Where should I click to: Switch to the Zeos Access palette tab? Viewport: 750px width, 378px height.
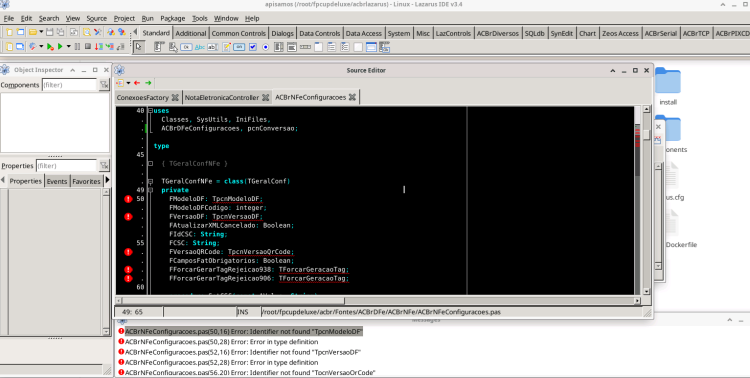click(x=620, y=33)
